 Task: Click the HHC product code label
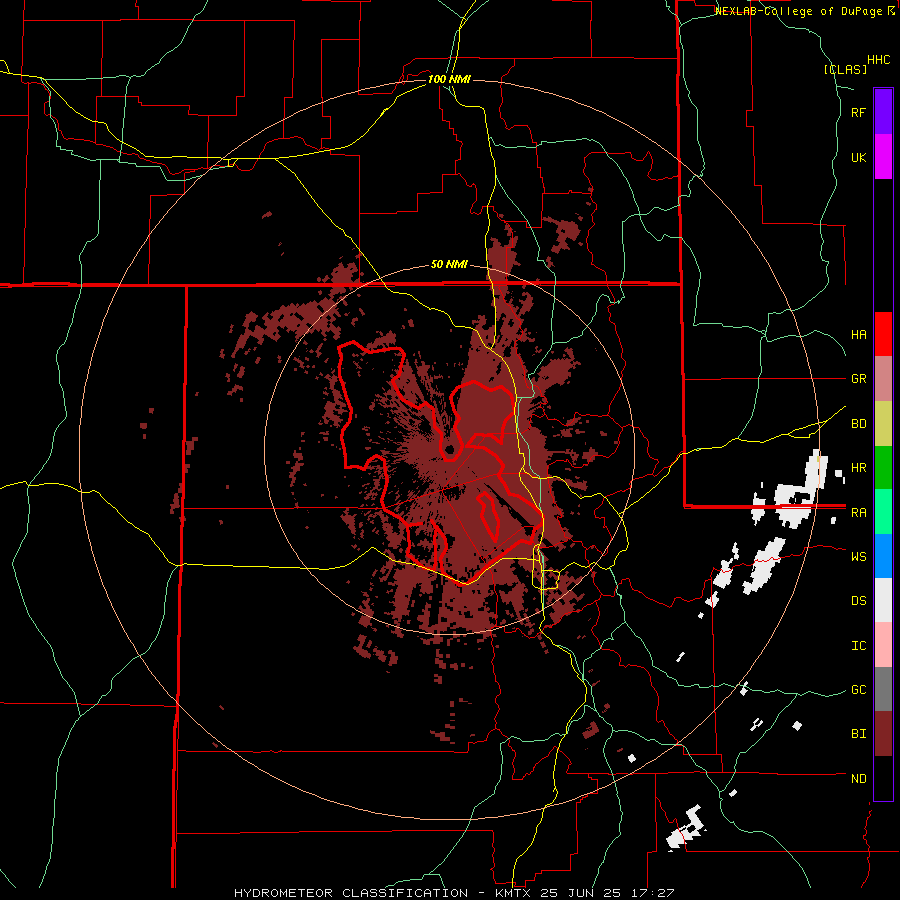click(879, 60)
